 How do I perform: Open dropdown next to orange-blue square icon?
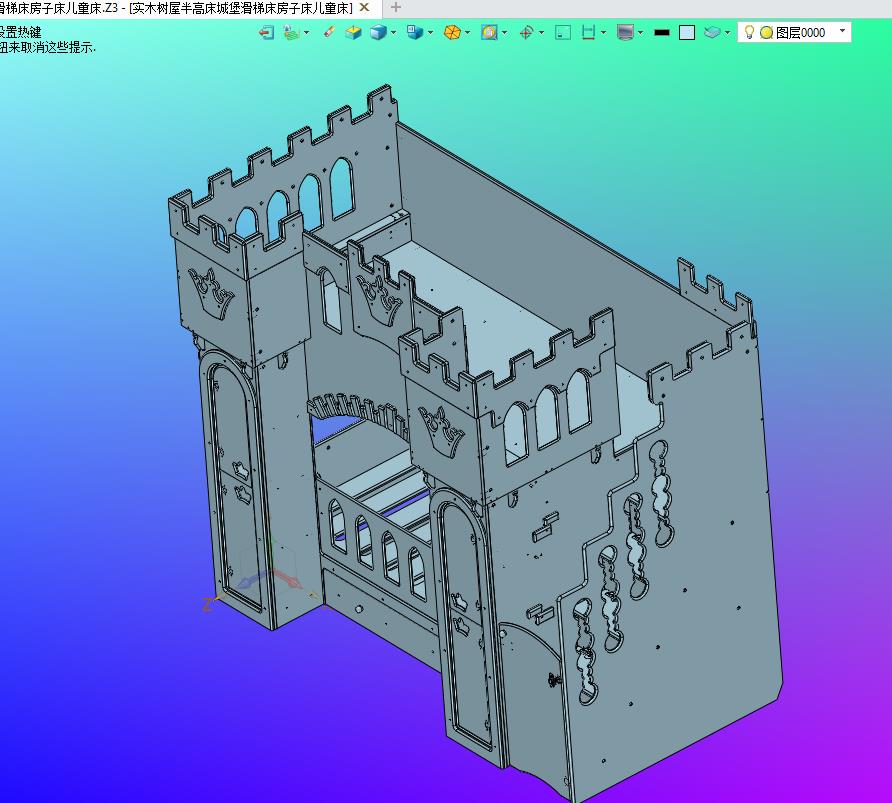click(505, 32)
